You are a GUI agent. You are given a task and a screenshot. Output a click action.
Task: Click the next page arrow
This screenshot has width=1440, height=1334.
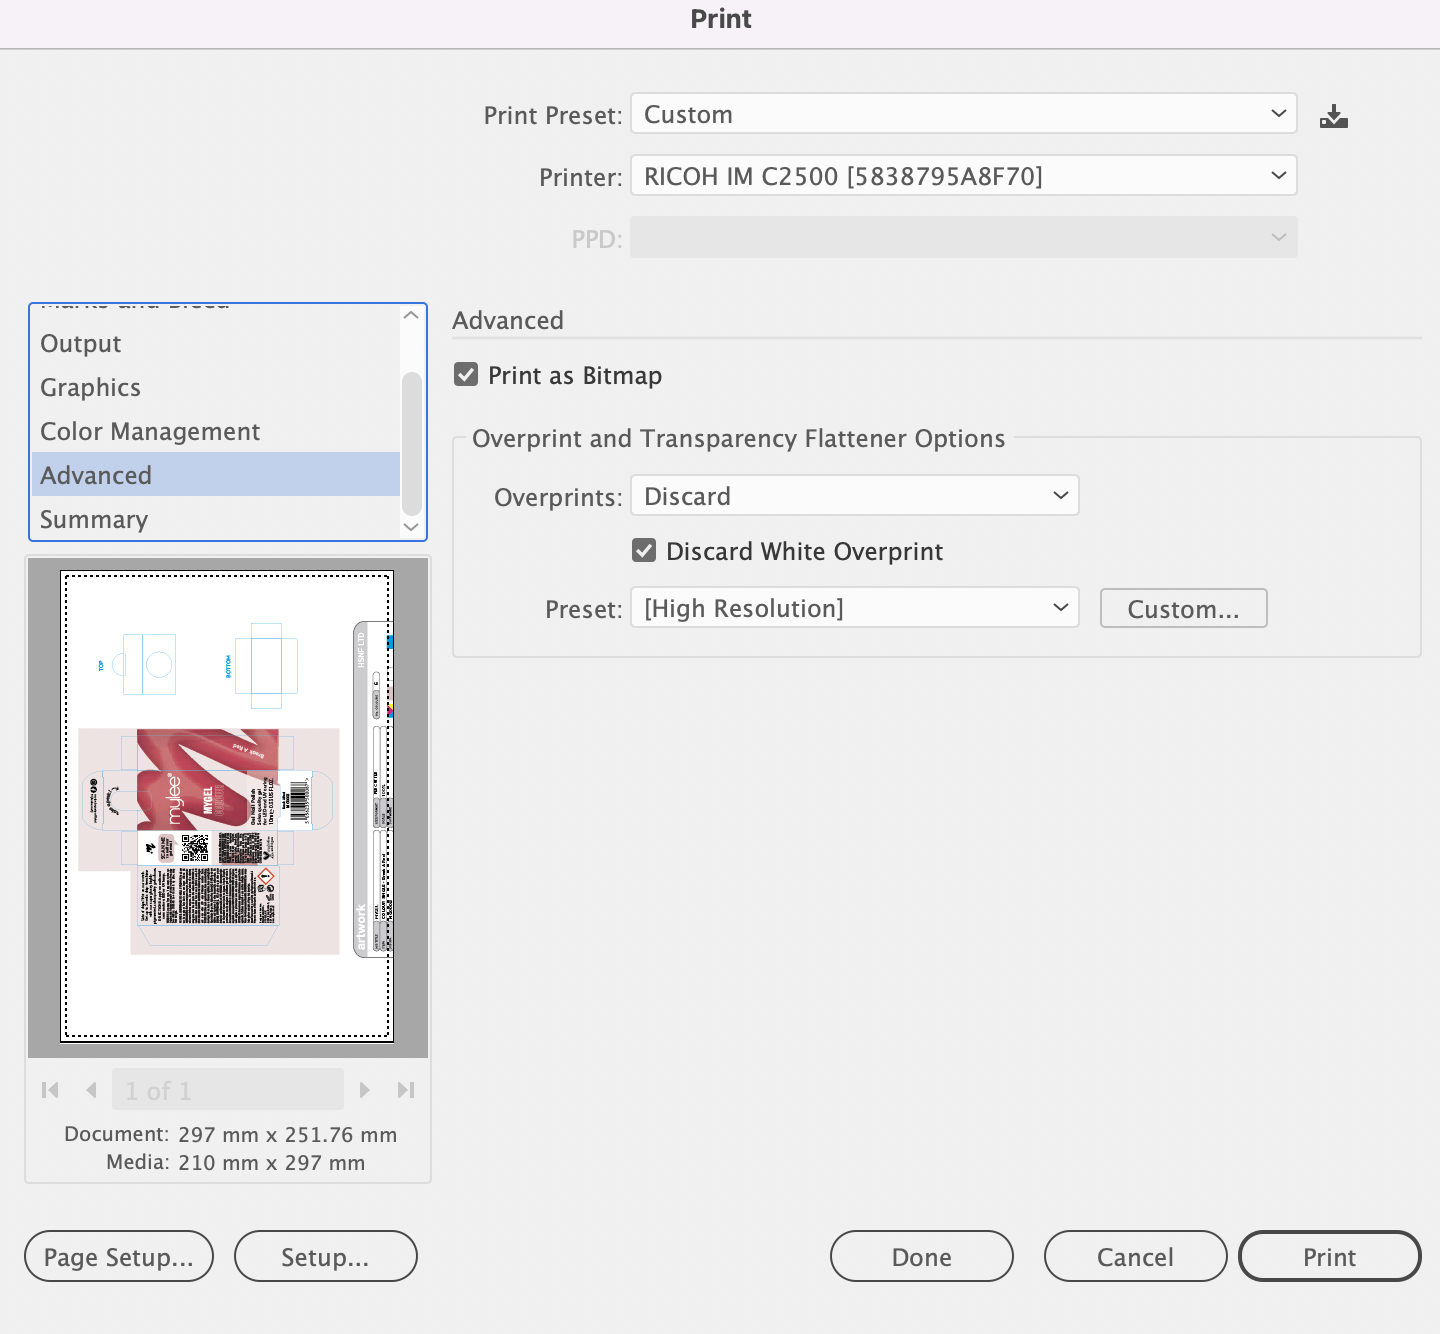tap(365, 1090)
